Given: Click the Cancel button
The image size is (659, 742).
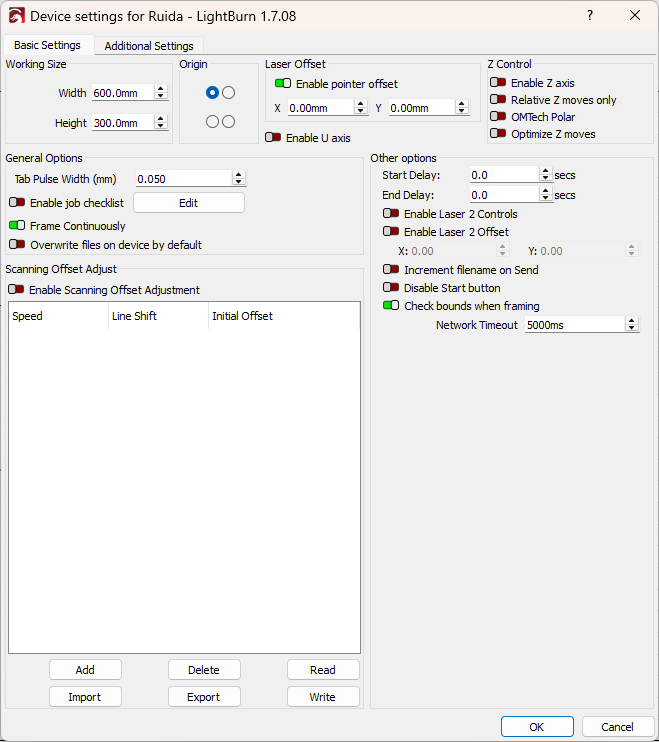Looking at the screenshot, I should coord(617,726).
